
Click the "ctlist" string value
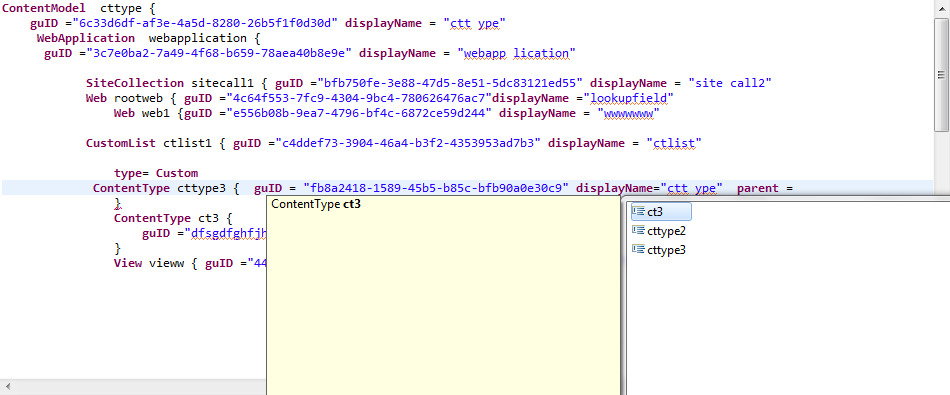[x=674, y=144]
